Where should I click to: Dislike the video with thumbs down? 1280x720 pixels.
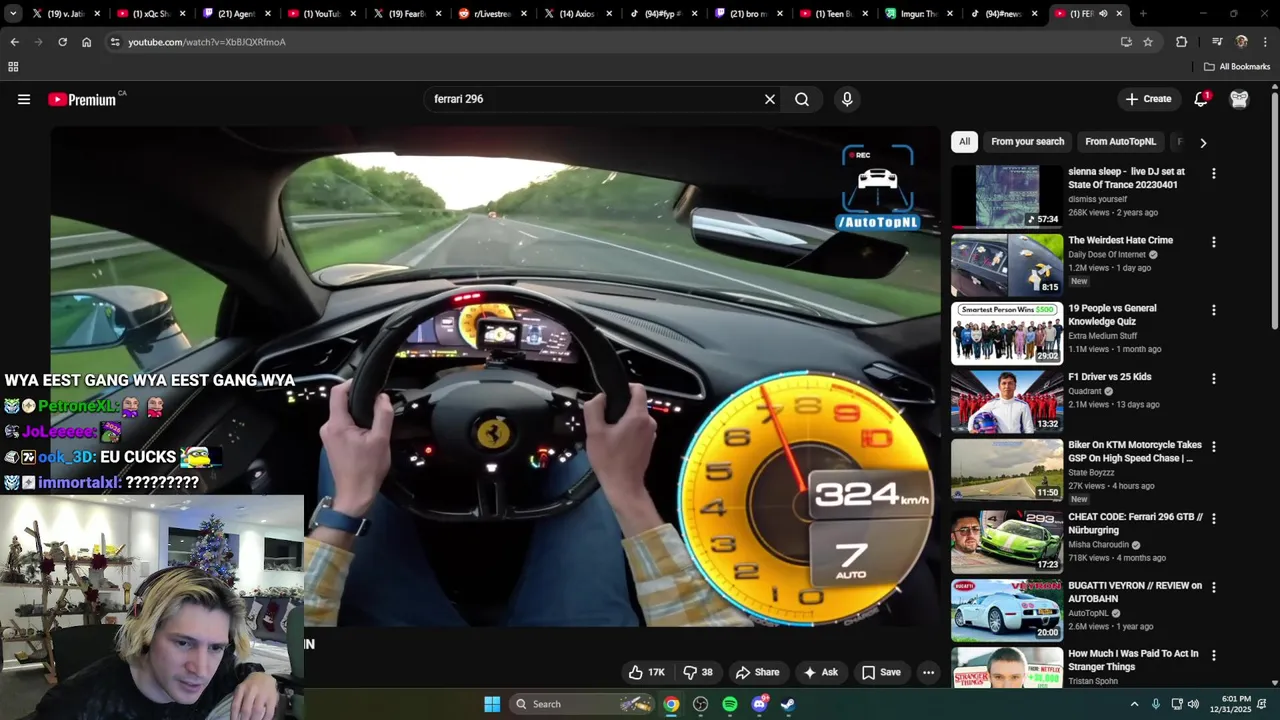point(698,672)
